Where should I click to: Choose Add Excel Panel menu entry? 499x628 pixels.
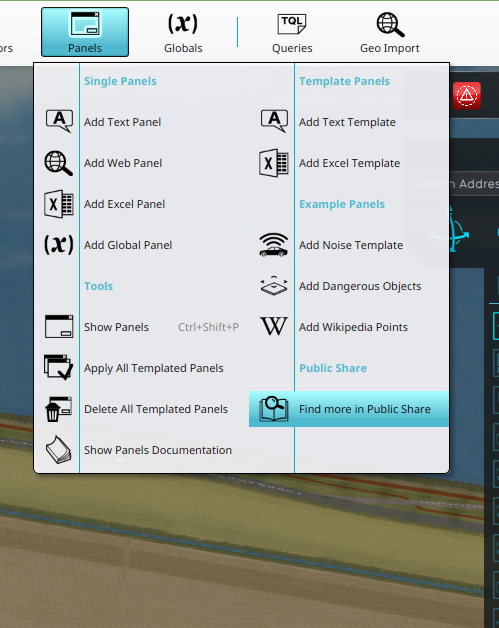tap(125, 204)
